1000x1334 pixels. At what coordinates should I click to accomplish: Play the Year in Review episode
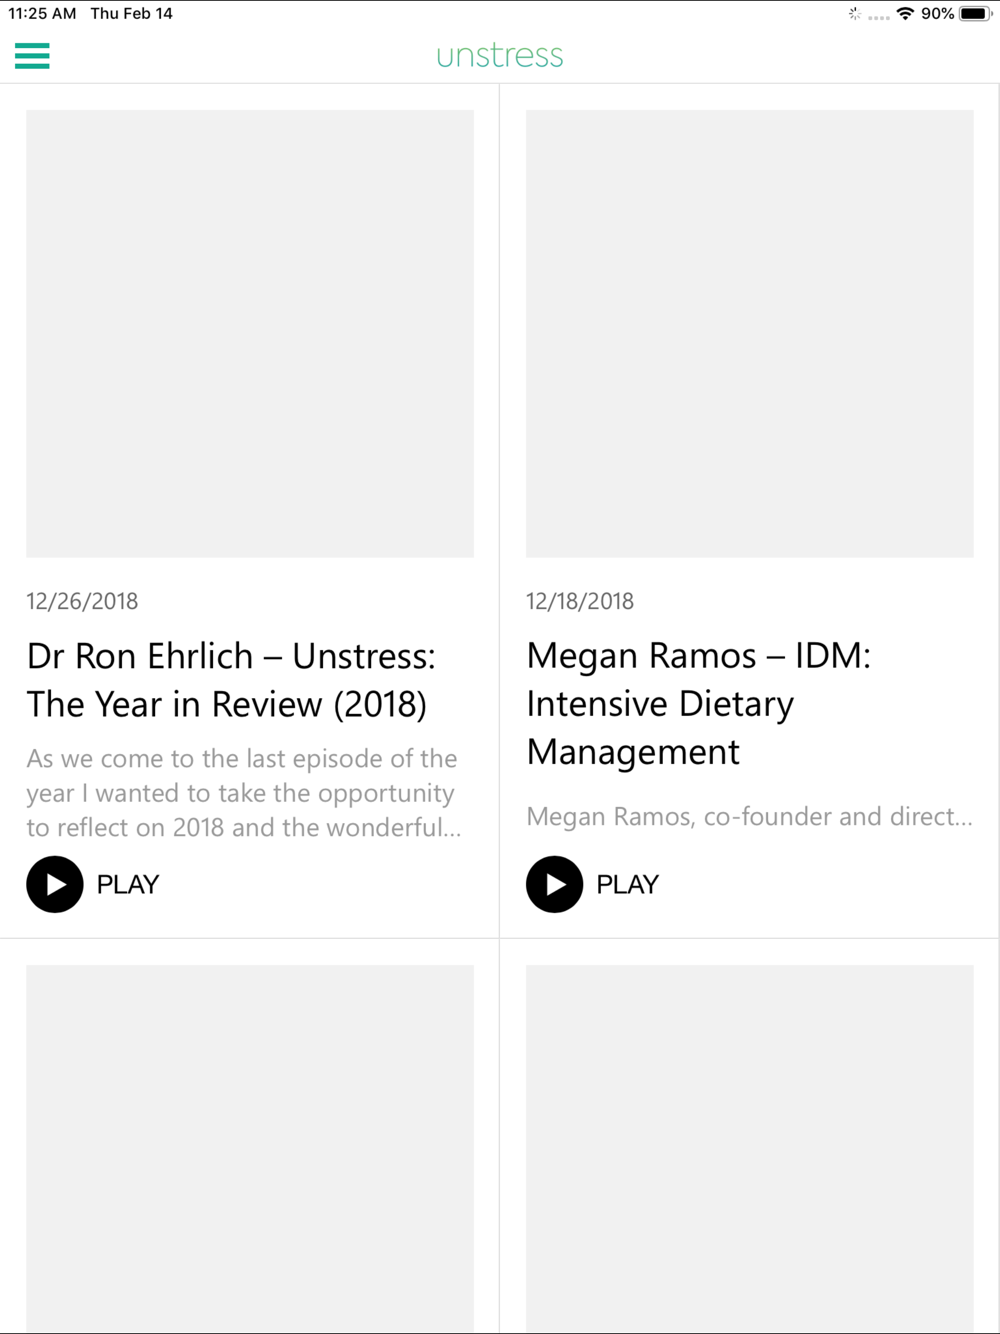pyautogui.click(x=55, y=884)
